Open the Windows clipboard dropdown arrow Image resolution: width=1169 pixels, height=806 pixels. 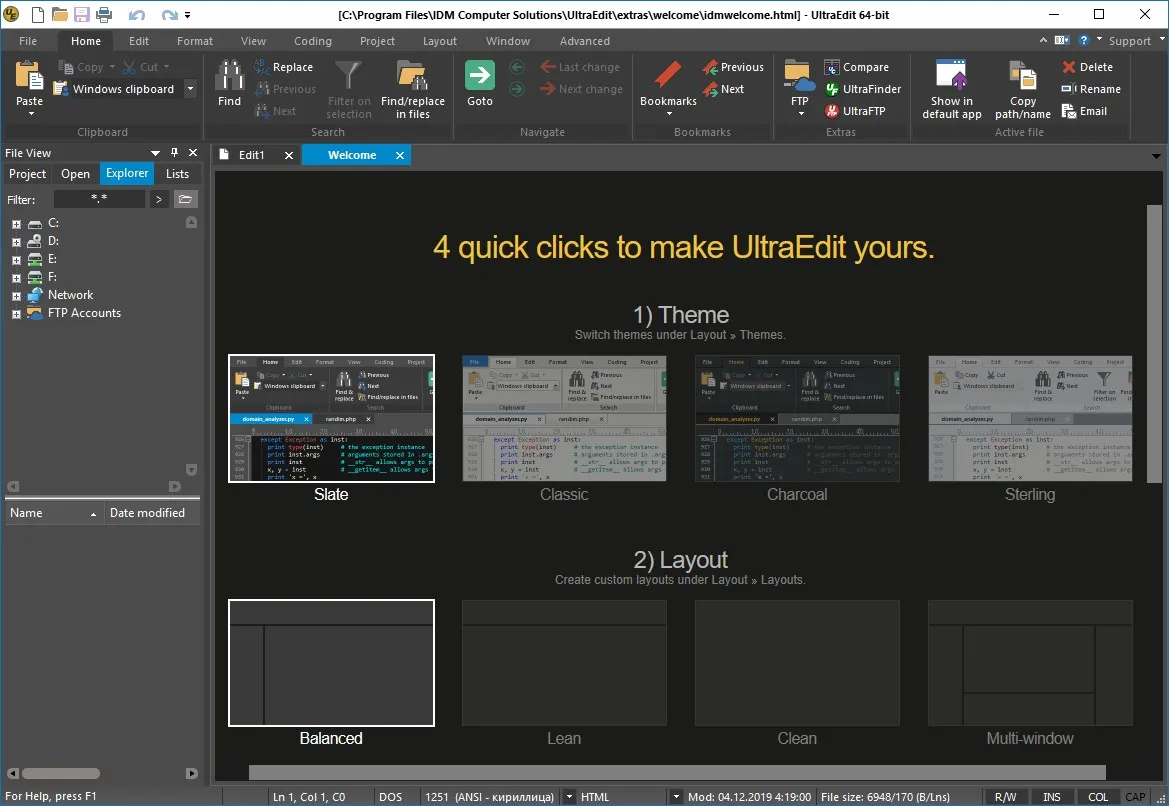(191, 89)
